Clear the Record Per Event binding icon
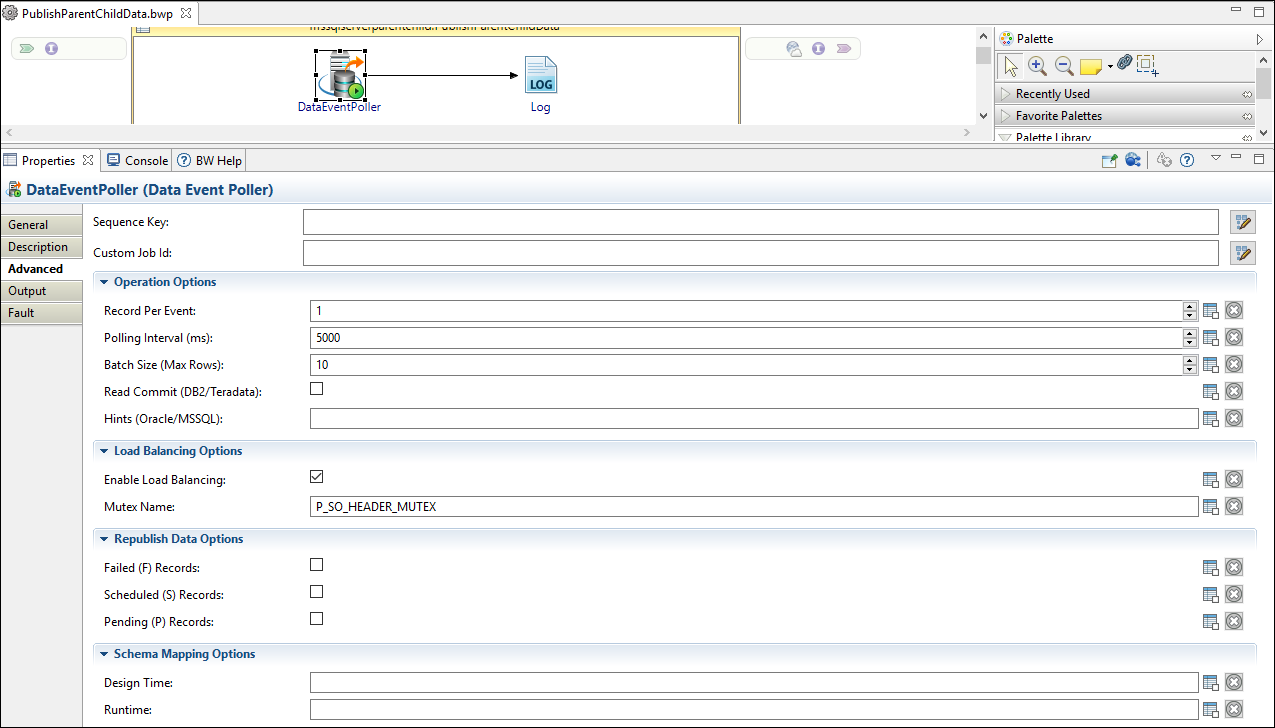Image resolution: width=1275 pixels, height=728 pixels. coord(1234,311)
